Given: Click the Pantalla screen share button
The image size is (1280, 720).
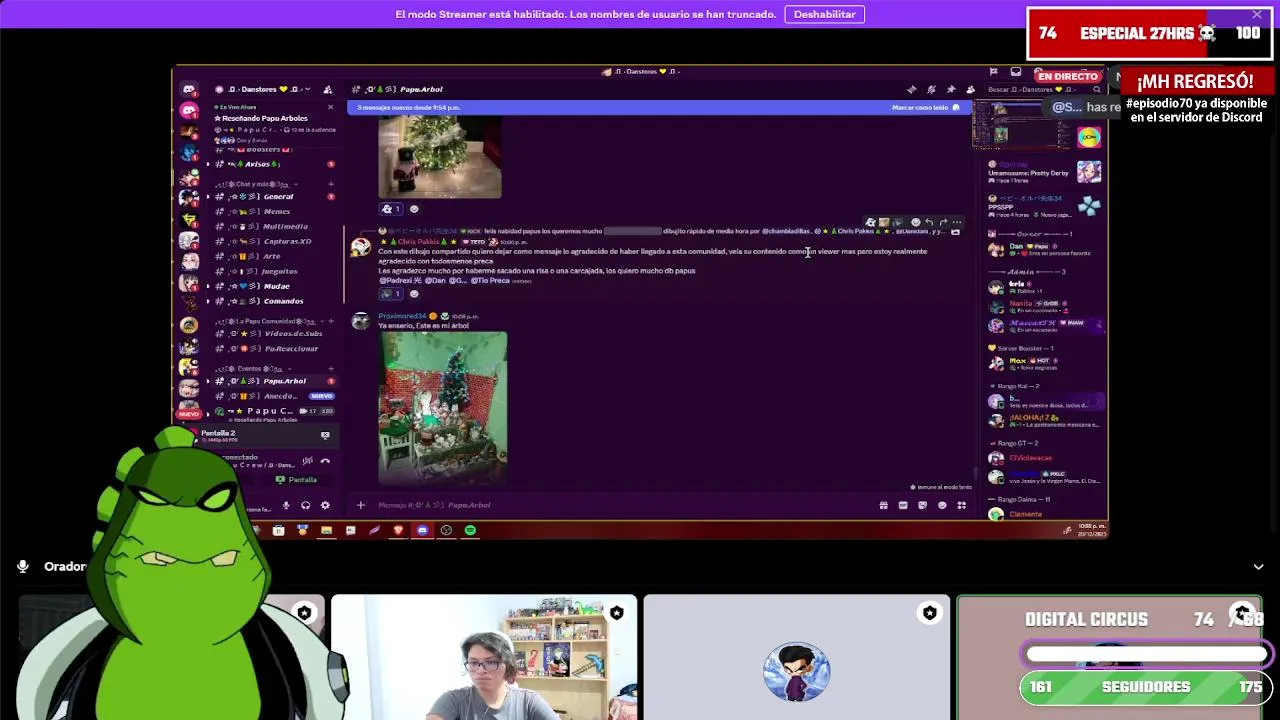Looking at the screenshot, I should [297, 480].
